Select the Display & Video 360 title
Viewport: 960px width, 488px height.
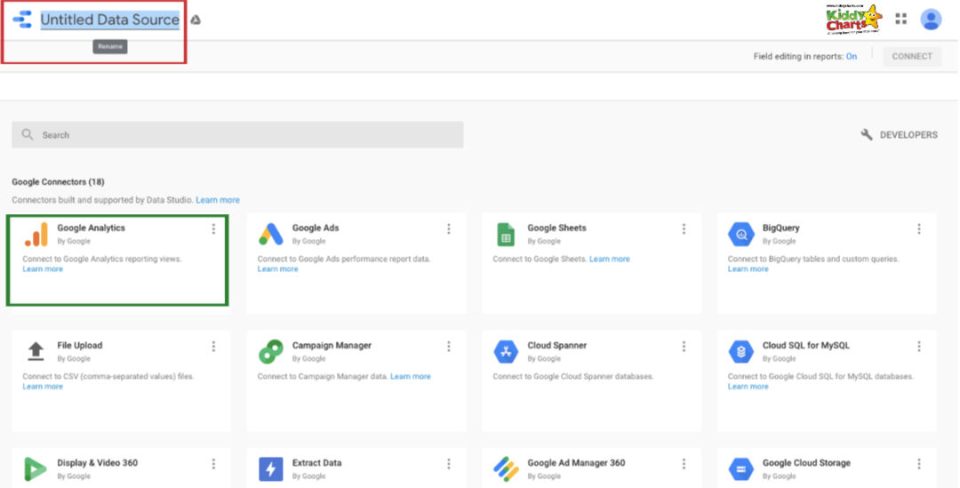97,463
